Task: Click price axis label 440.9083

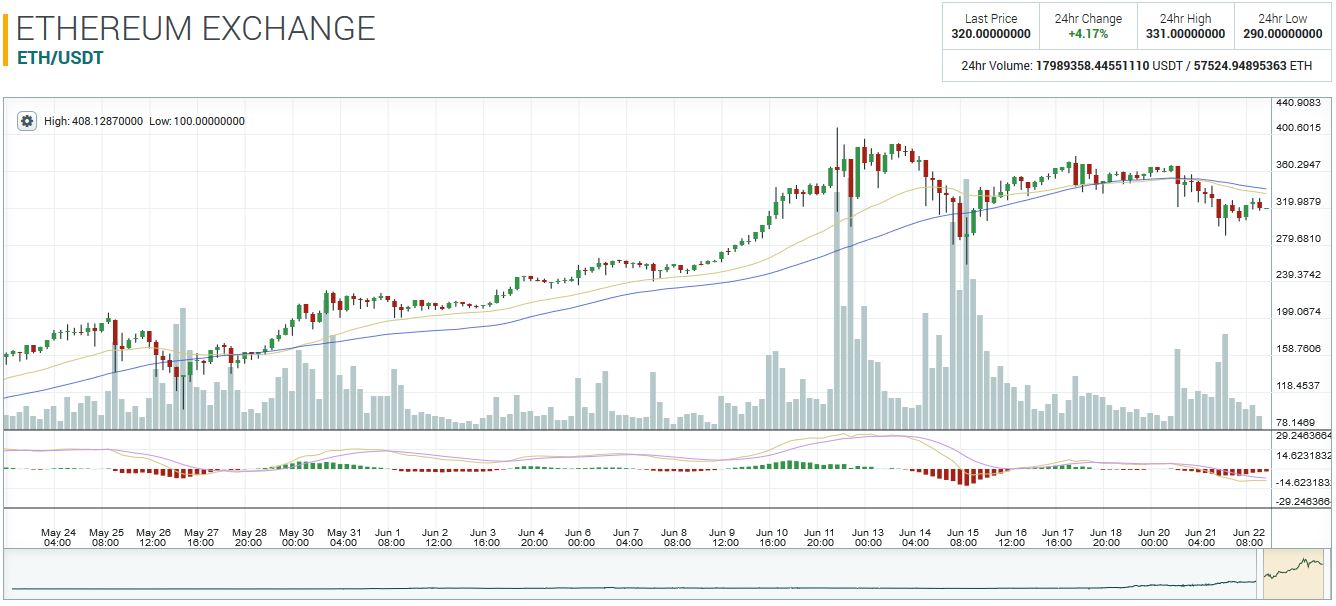Action: click(x=1299, y=103)
